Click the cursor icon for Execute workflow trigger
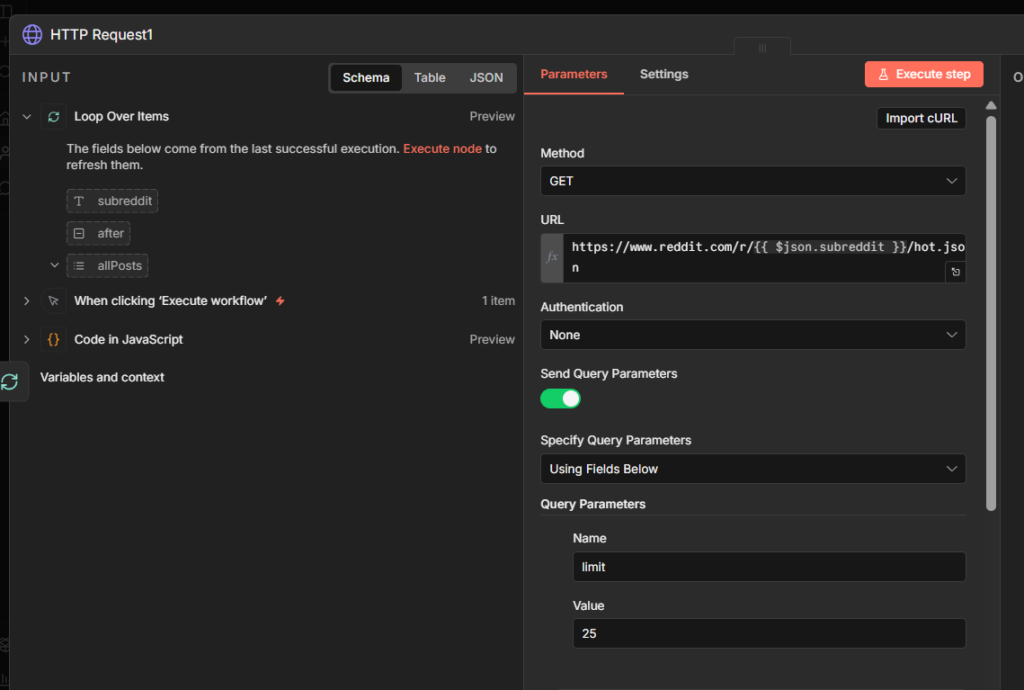This screenshot has width=1024, height=690. click(x=52, y=300)
